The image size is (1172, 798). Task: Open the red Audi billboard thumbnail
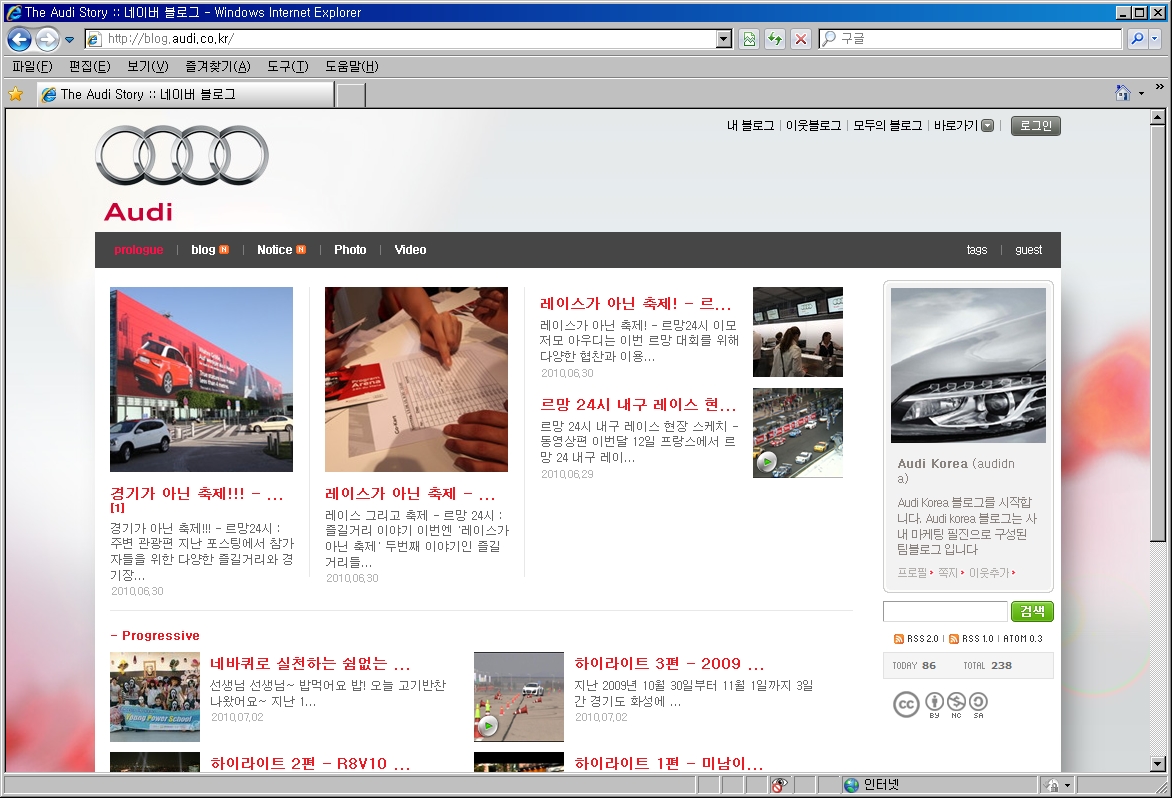coord(201,380)
